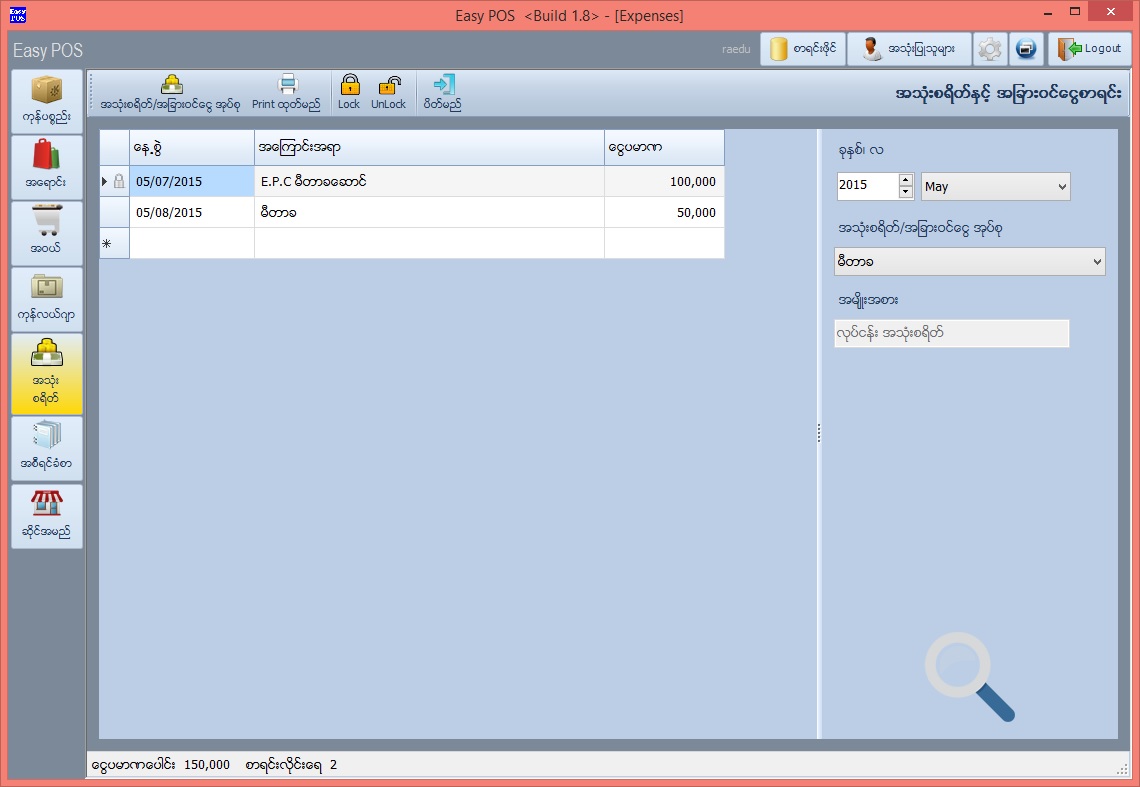Open the အသုံးပြုသူများ users panel
The height and width of the screenshot is (787, 1140).
(907, 48)
